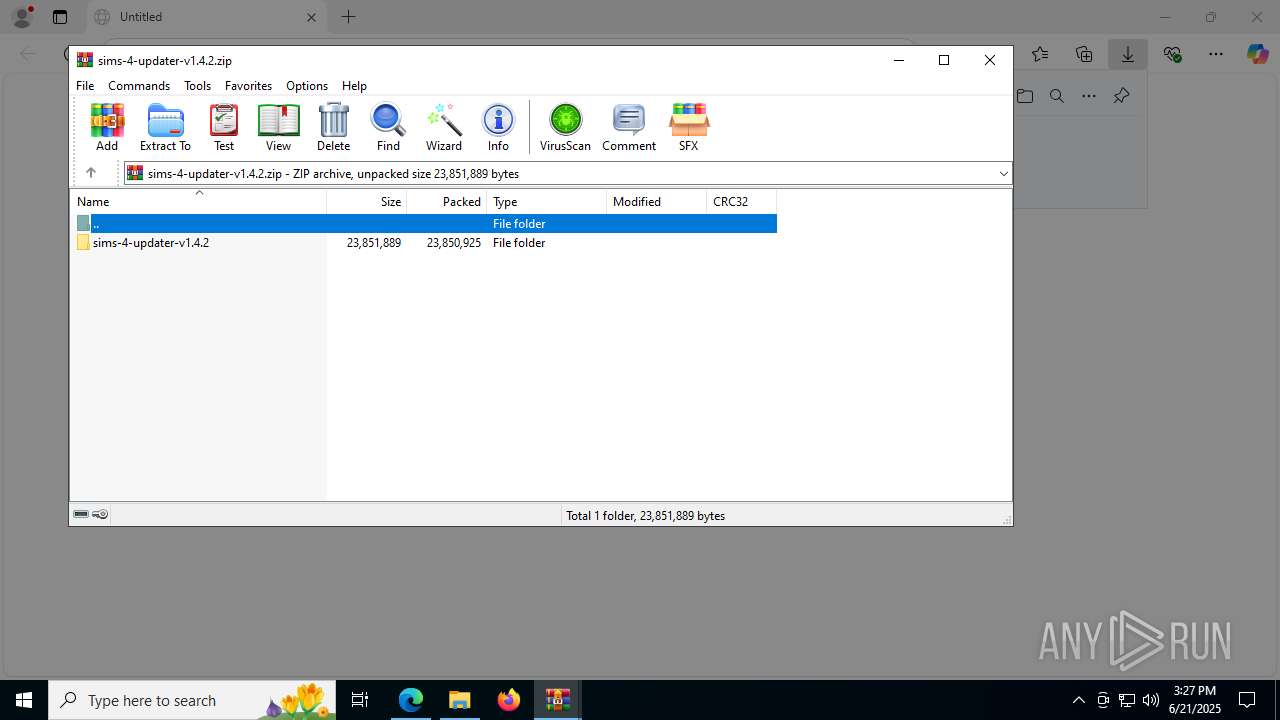The height and width of the screenshot is (720, 1280).
Task: Sort by Name column header
Action: click(198, 201)
